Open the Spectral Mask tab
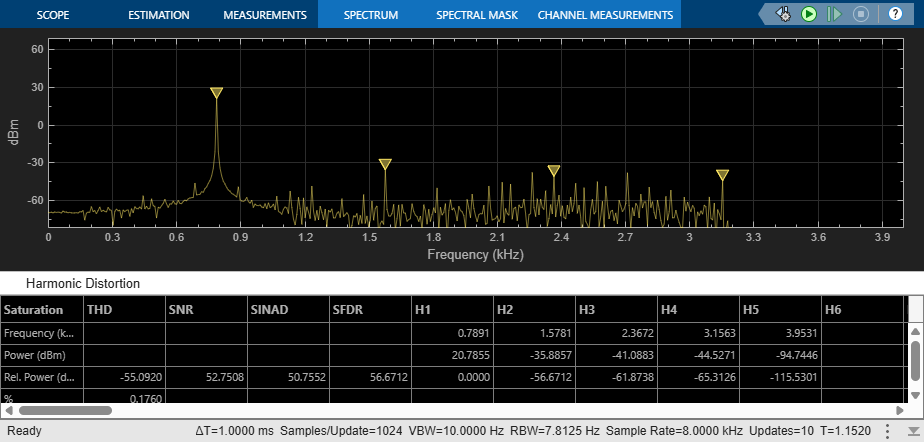Viewport: 924px width, 442px height. click(x=475, y=16)
